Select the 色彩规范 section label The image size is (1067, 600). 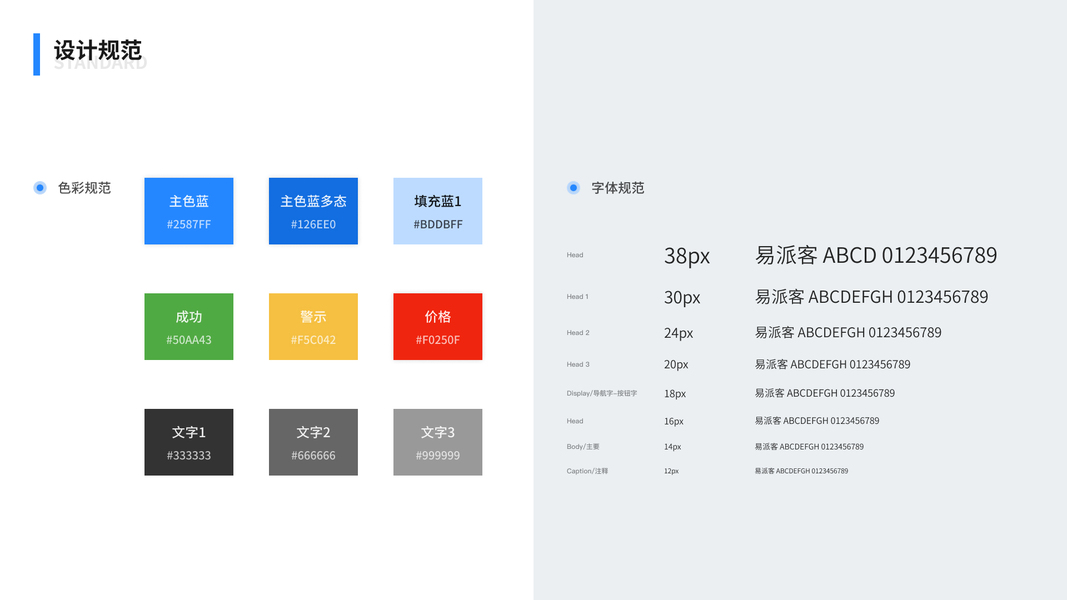point(84,188)
